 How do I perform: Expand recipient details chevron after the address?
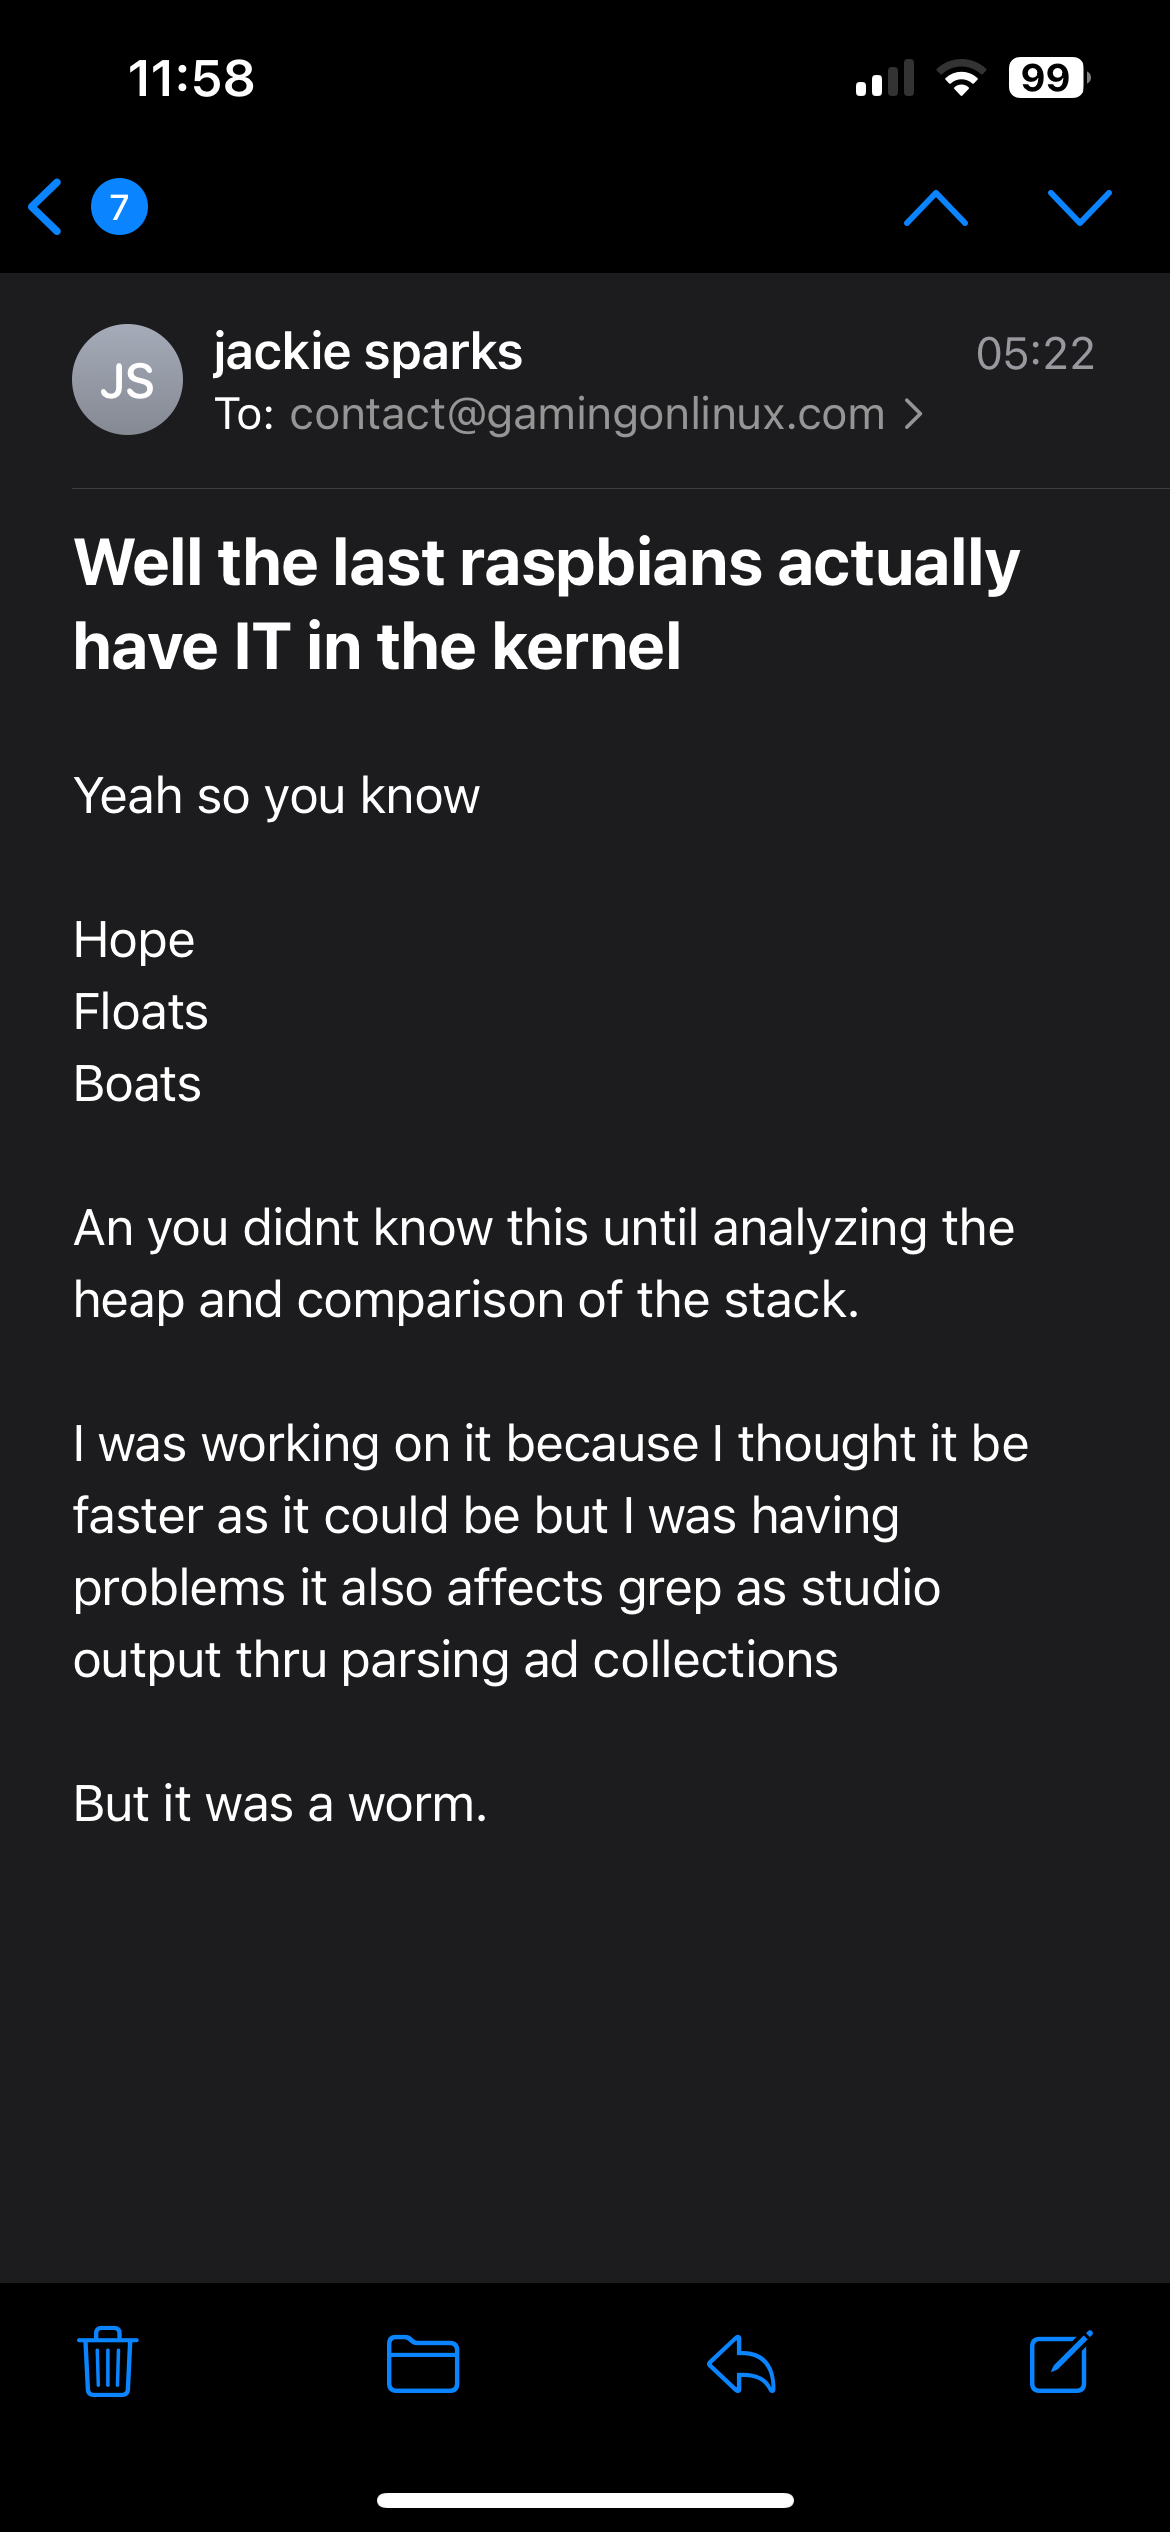click(x=913, y=414)
